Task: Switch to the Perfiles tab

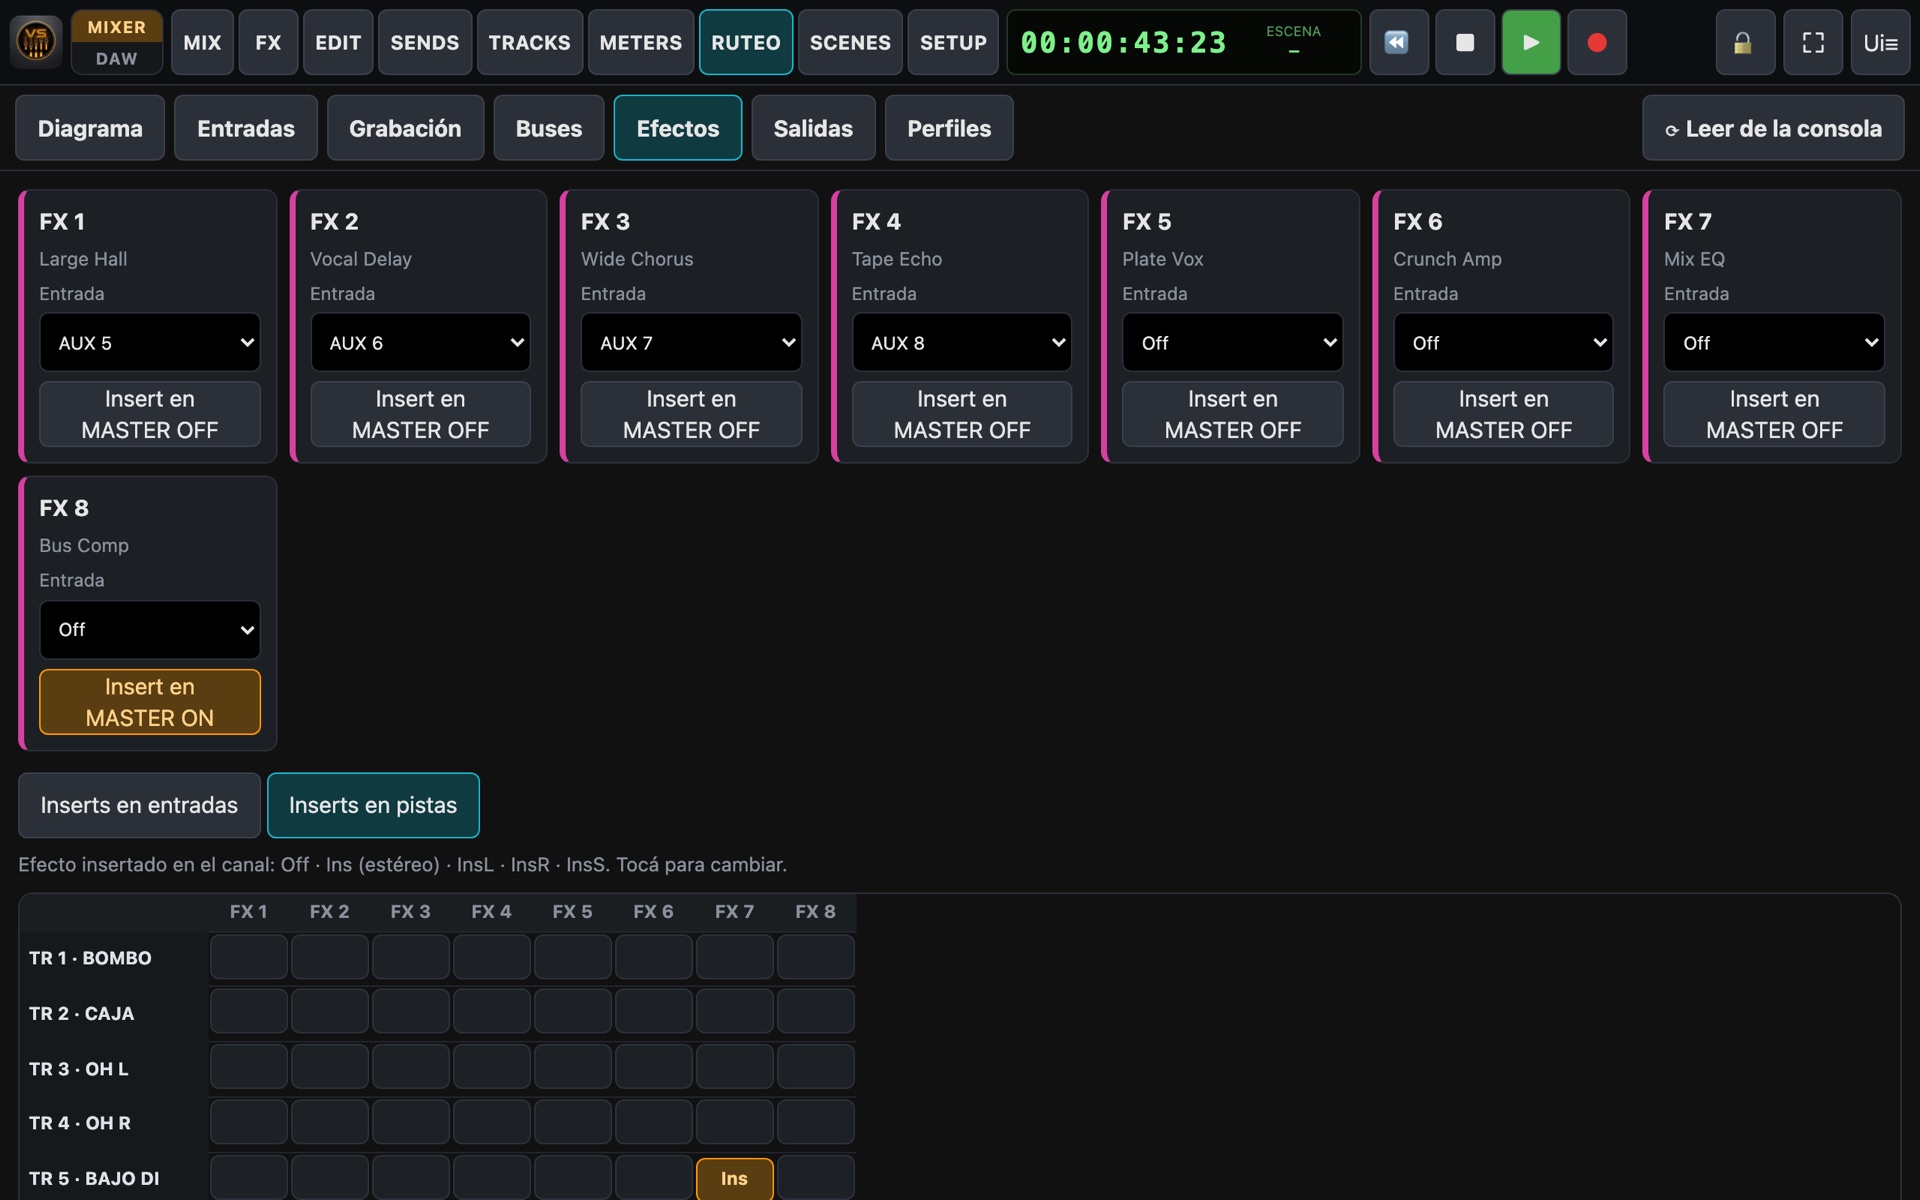Action: pyautogui.click(x=949, y=128)
